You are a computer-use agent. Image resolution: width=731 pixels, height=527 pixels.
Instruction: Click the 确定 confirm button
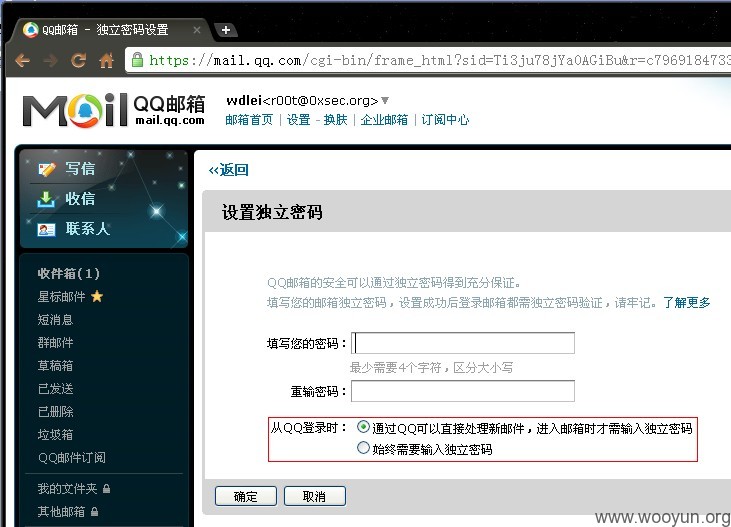pos(246,496)
